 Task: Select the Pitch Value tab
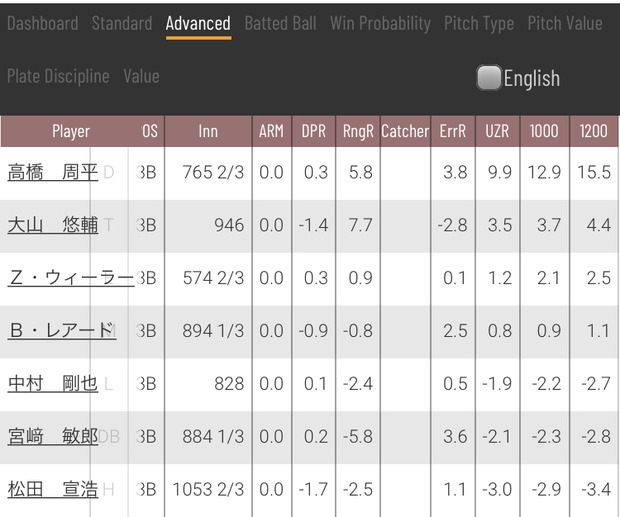click(565, 23)
